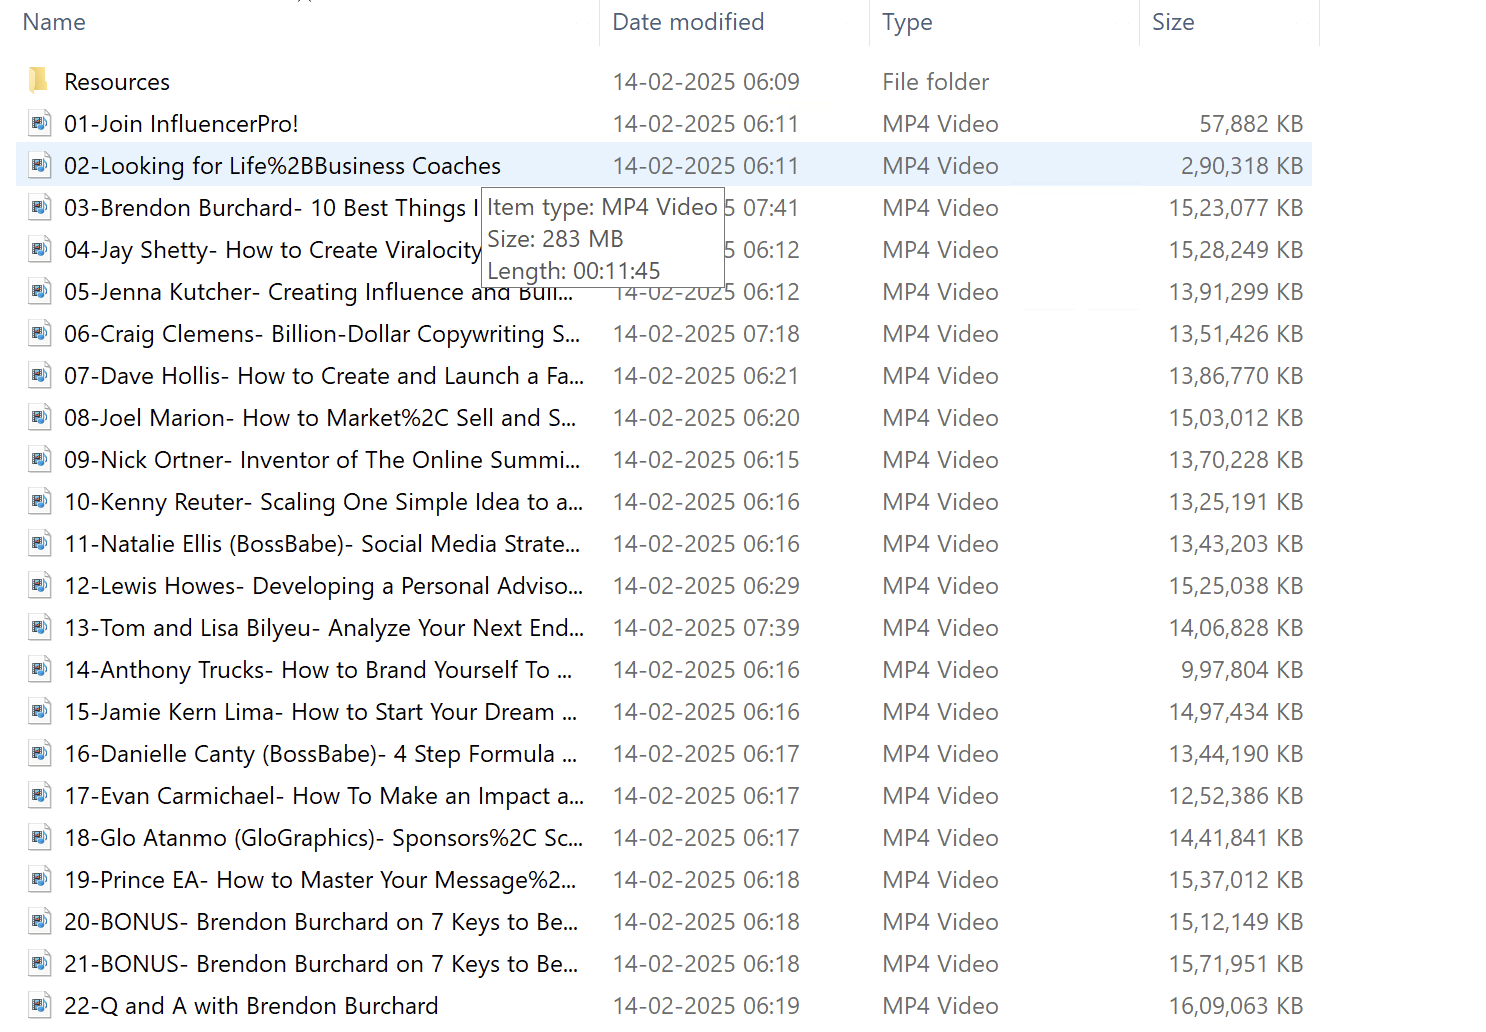Click the Resources folder icon
The height and width of the screenshot is (1032, 1486).
tap(39, 80)
